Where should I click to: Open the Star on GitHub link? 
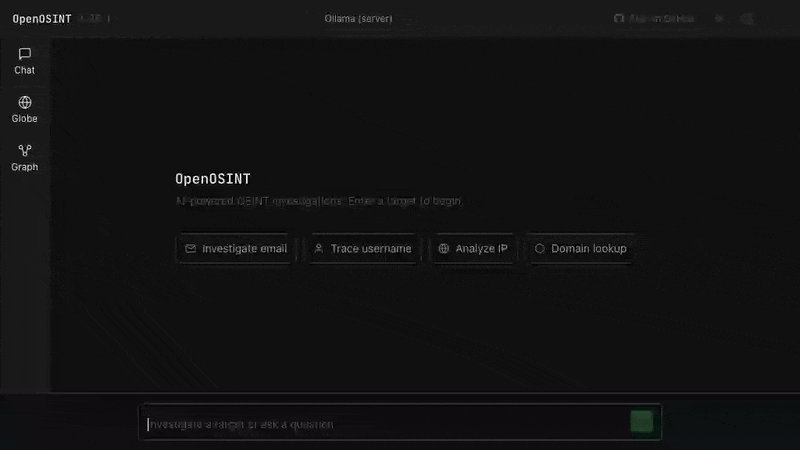pos(654,19)
